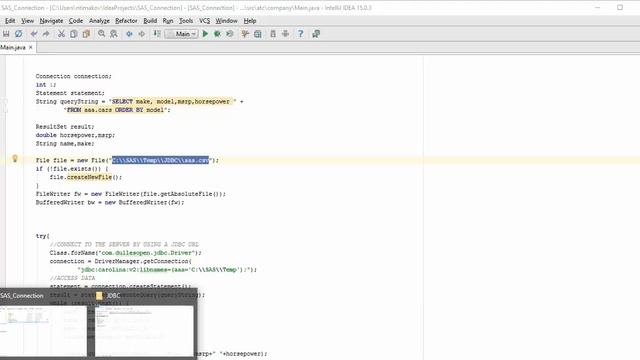The width and height of the screenshot is (640, 360).
Task: Close the Main.java tab
Action: 31,48
